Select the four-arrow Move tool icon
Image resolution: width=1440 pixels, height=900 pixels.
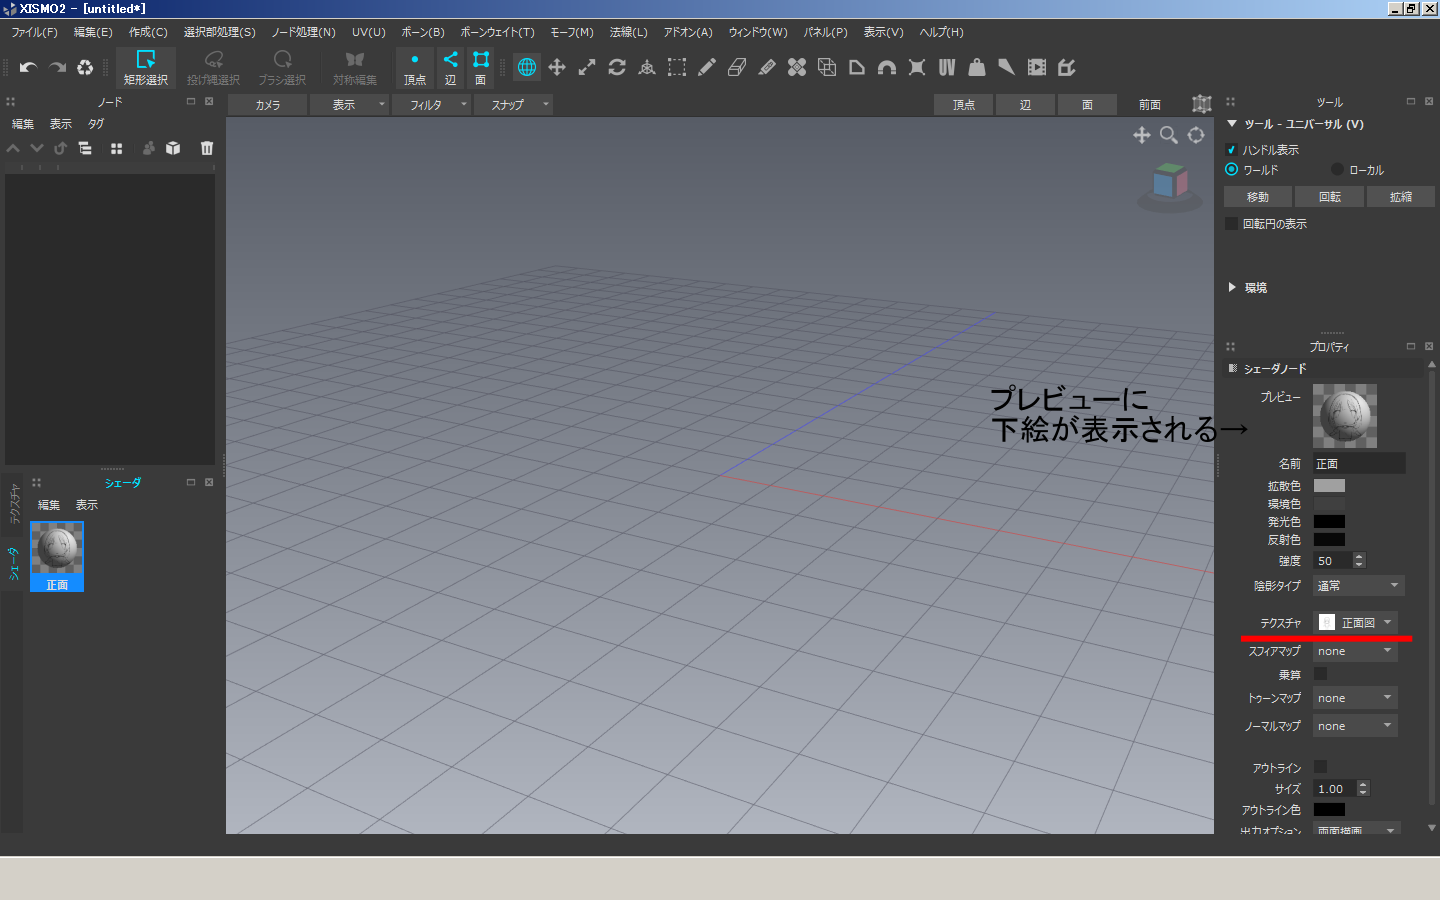coord(557,67)
